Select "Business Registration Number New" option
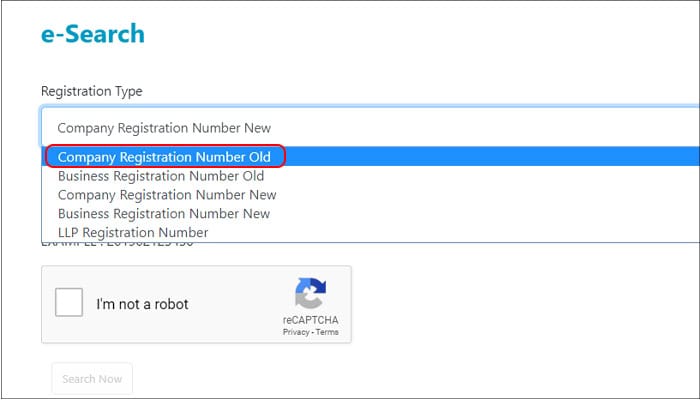The width and height of the screenshot is (700, 400). pyautogui.click(x=164, y=214)
